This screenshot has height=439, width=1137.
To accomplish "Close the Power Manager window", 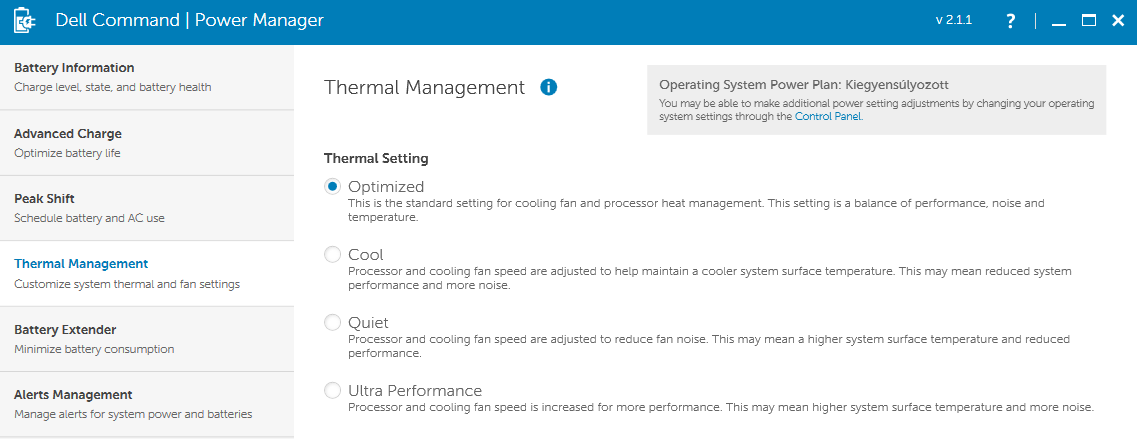I will [x=1118, y=21].
